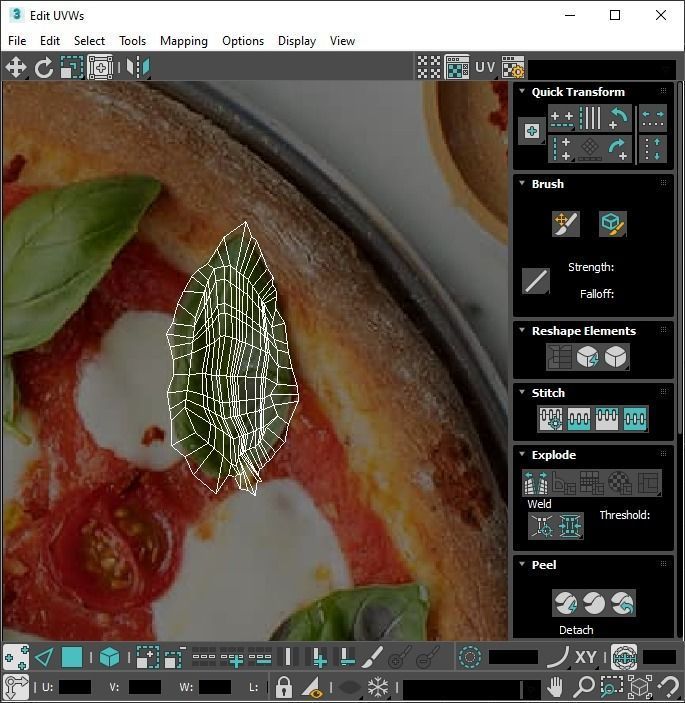Click Relax Custom plain cube icon
This screenshot has width=685, height=703.
click(616, 357)
